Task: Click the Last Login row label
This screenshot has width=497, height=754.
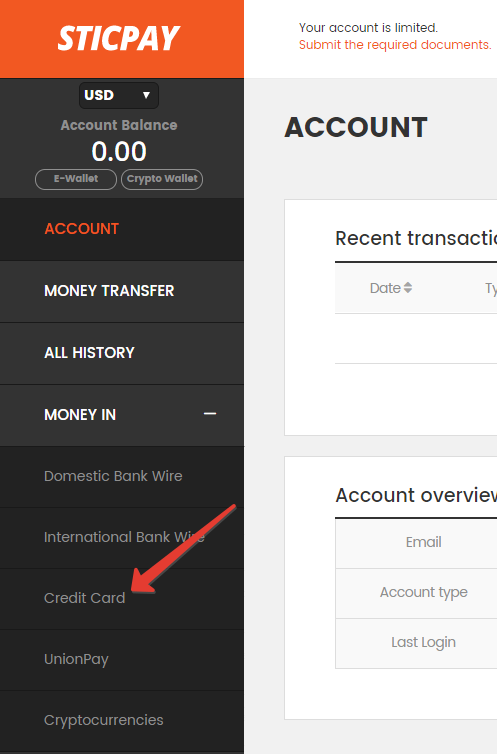Action: (x=423, y=642)
